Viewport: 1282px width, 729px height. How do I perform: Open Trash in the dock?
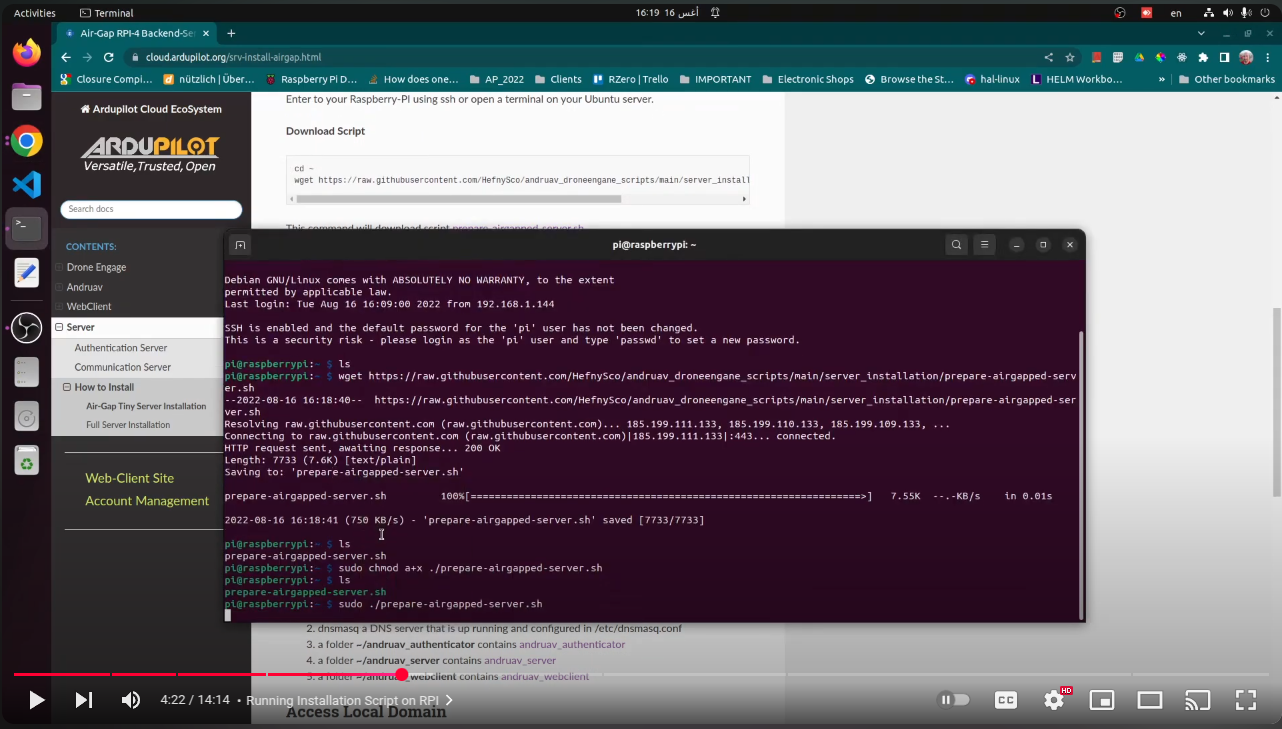click(x=27, y=460)
